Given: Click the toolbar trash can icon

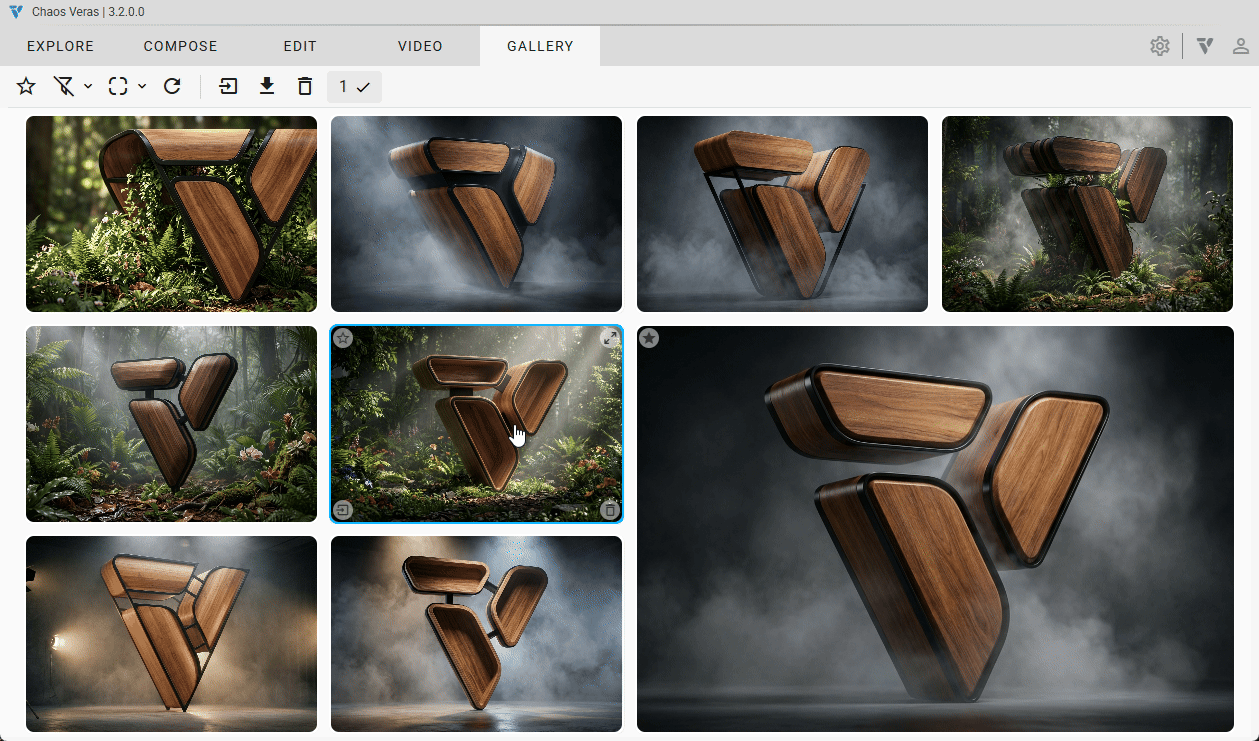Looking at the screenshot, I should coord(305,87).
